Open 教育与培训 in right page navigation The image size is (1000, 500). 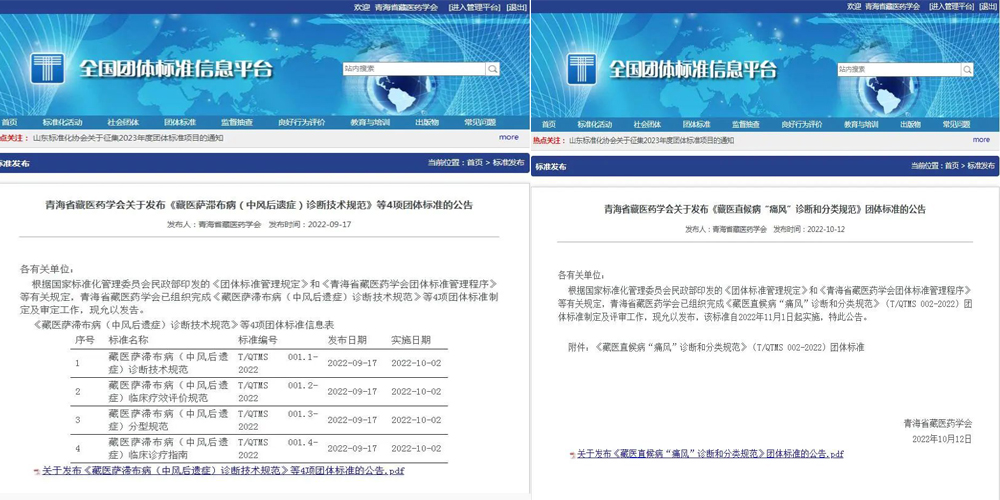click(x=862, y=124)
